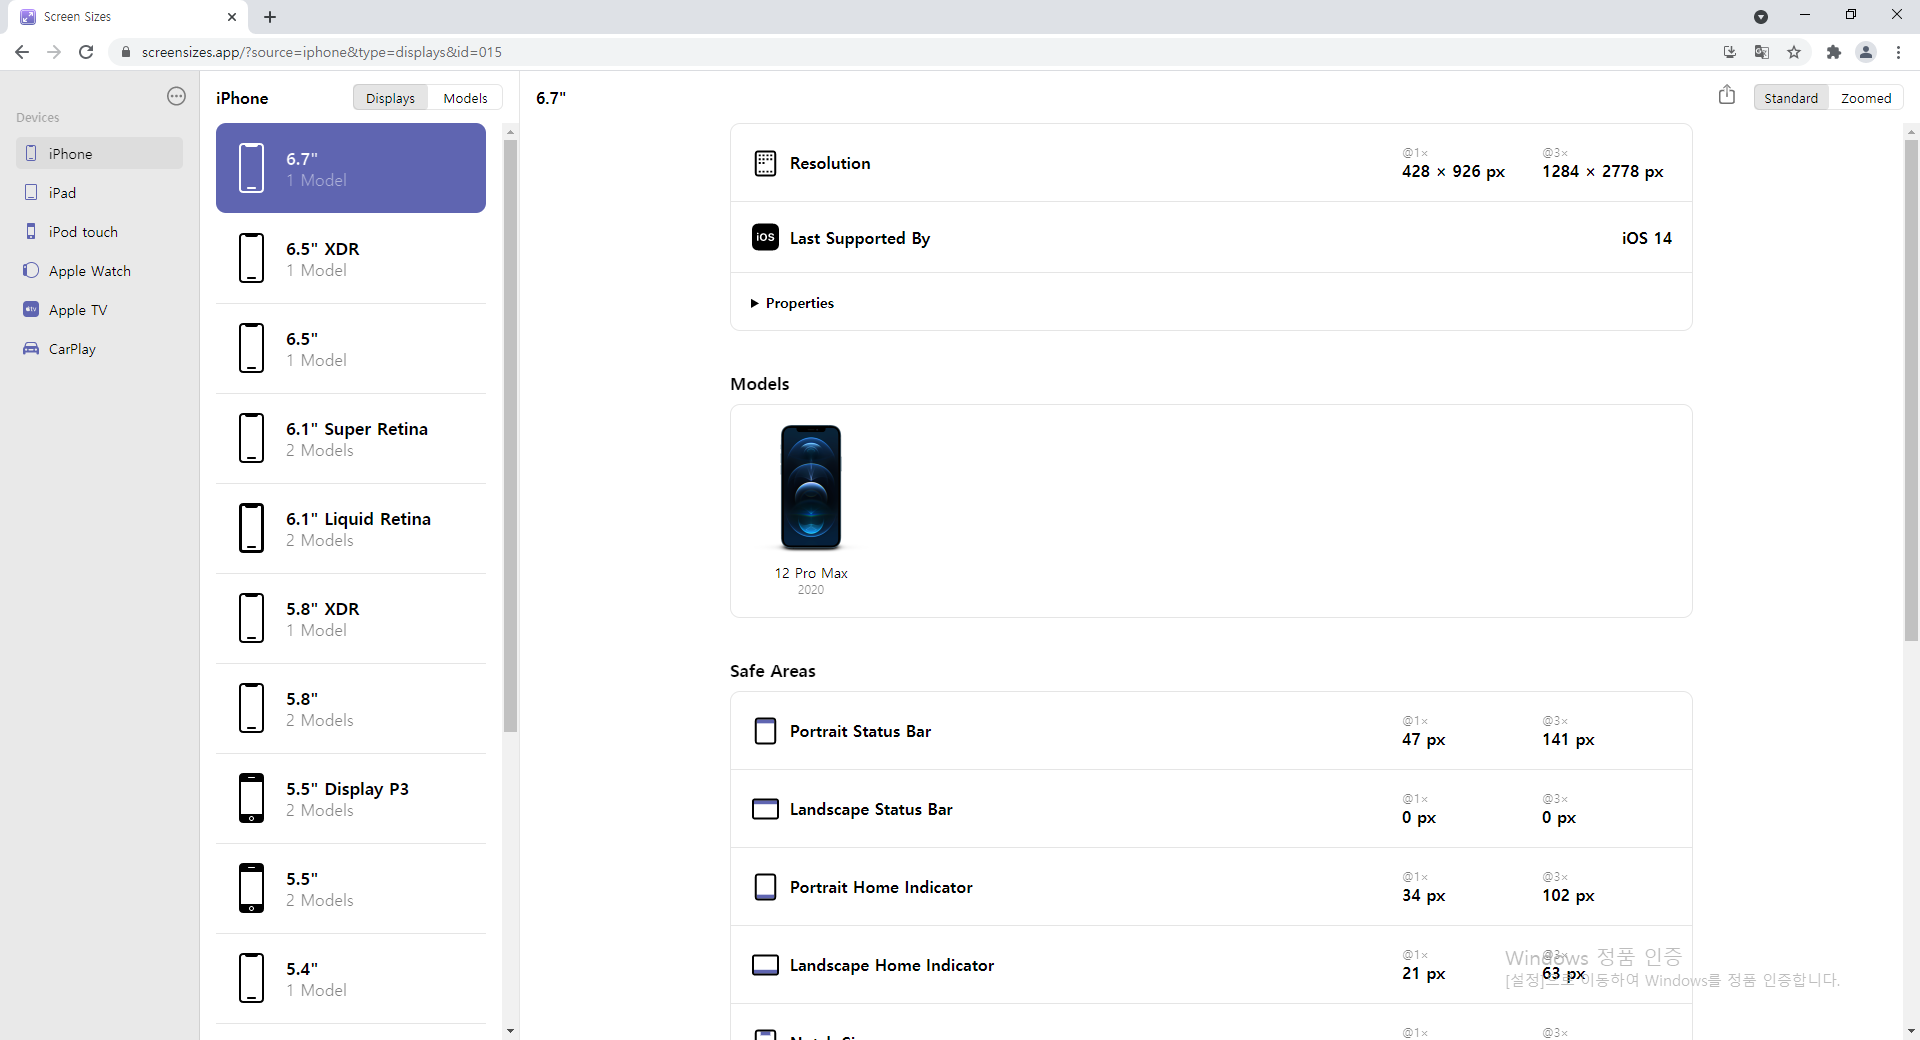Select the 6.7" display entry
Image resolution: width=1920 pixels, height=1040 pixels.
[351, 168]
